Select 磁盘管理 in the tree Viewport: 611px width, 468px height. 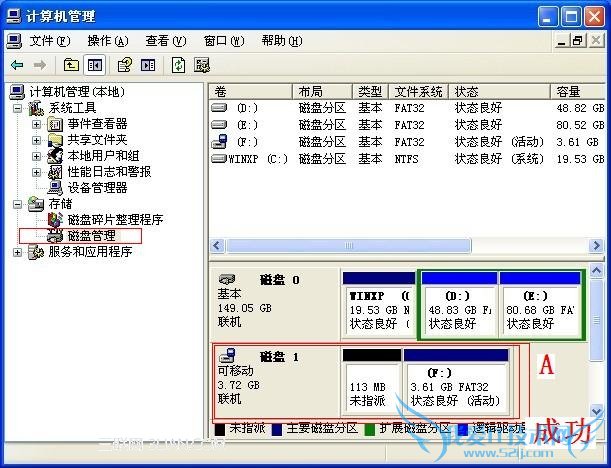tap(91, 236)
